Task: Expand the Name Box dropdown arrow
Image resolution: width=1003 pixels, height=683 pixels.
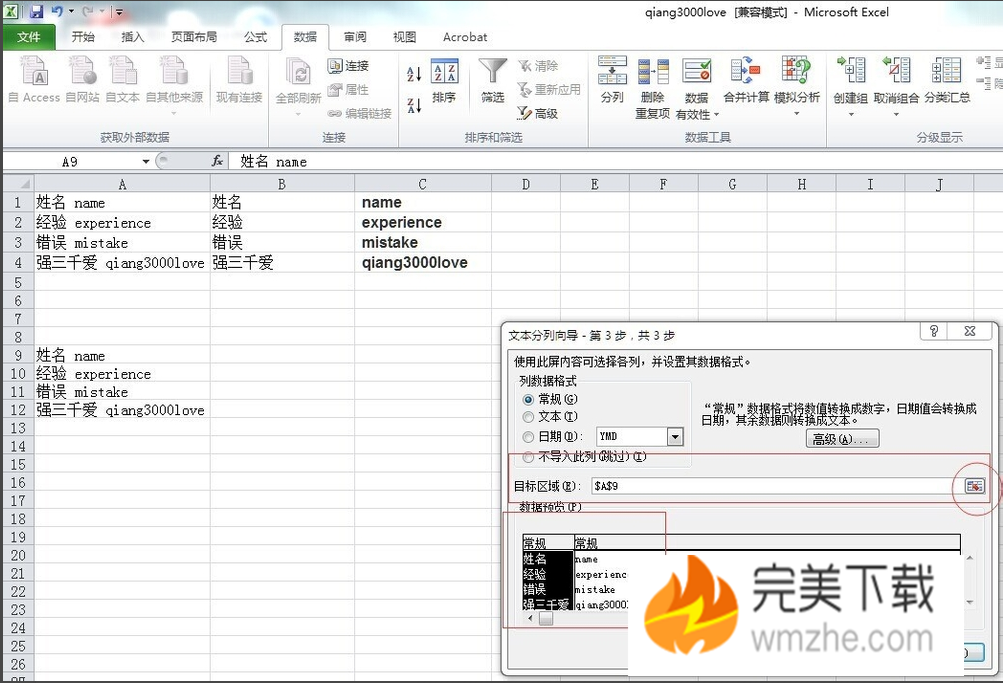Action: pos(146,161)
